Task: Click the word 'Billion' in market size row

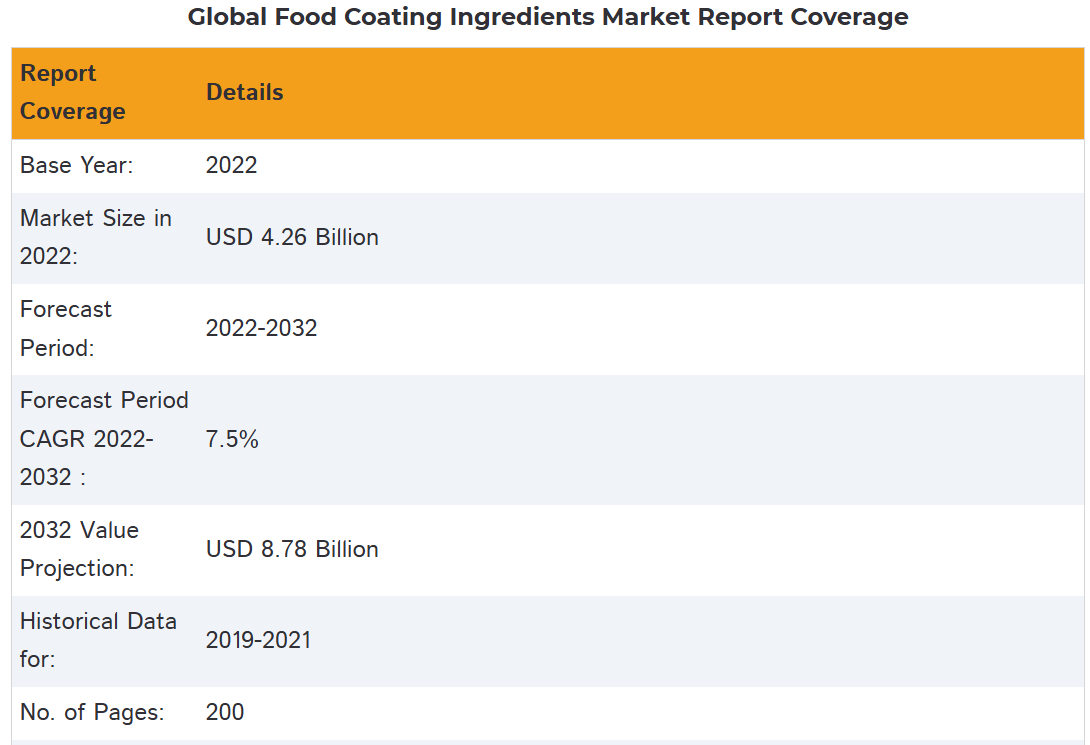Action: 347,237
